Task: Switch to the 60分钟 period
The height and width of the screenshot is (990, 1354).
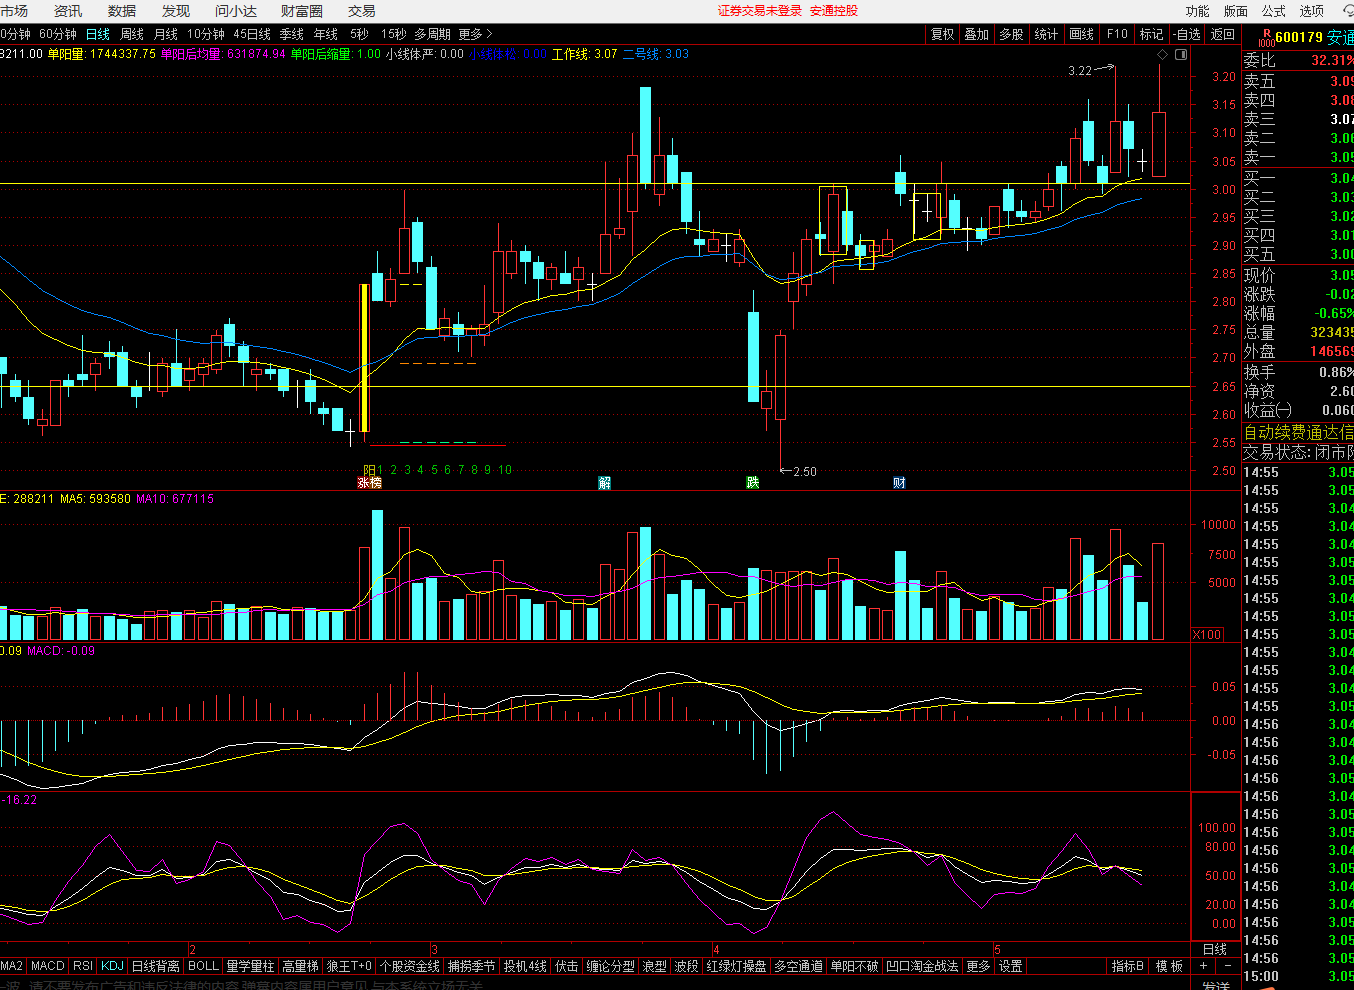Action: (x=58, y=34)
